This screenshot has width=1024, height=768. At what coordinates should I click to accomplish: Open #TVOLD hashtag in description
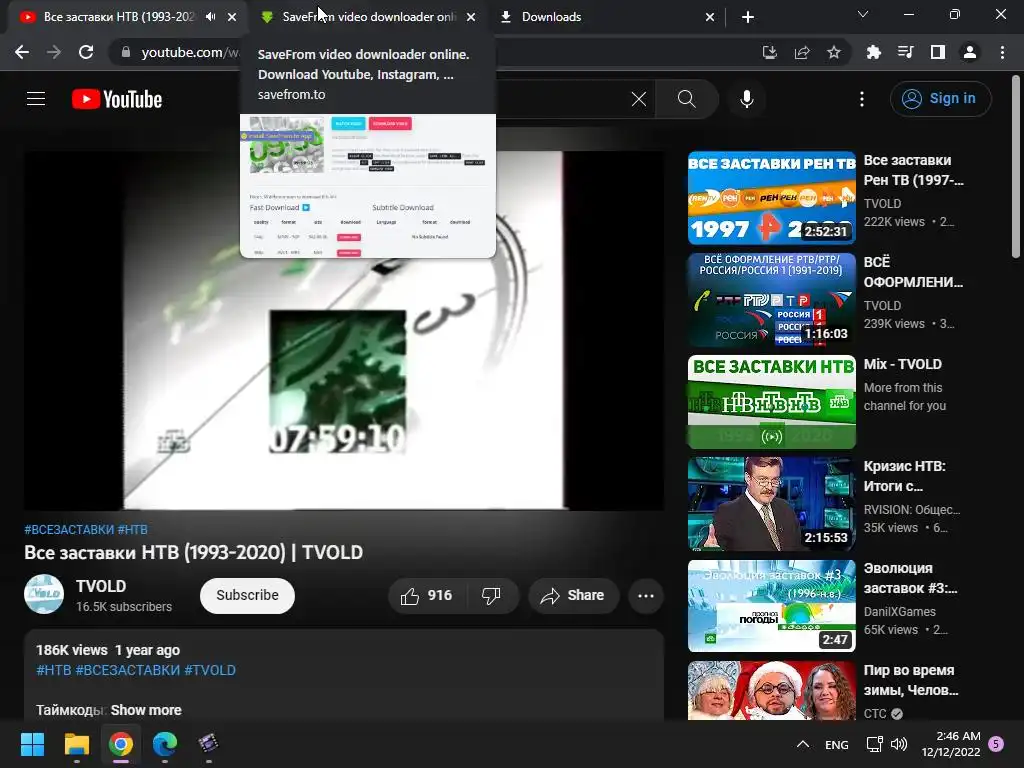pos(210,670)
